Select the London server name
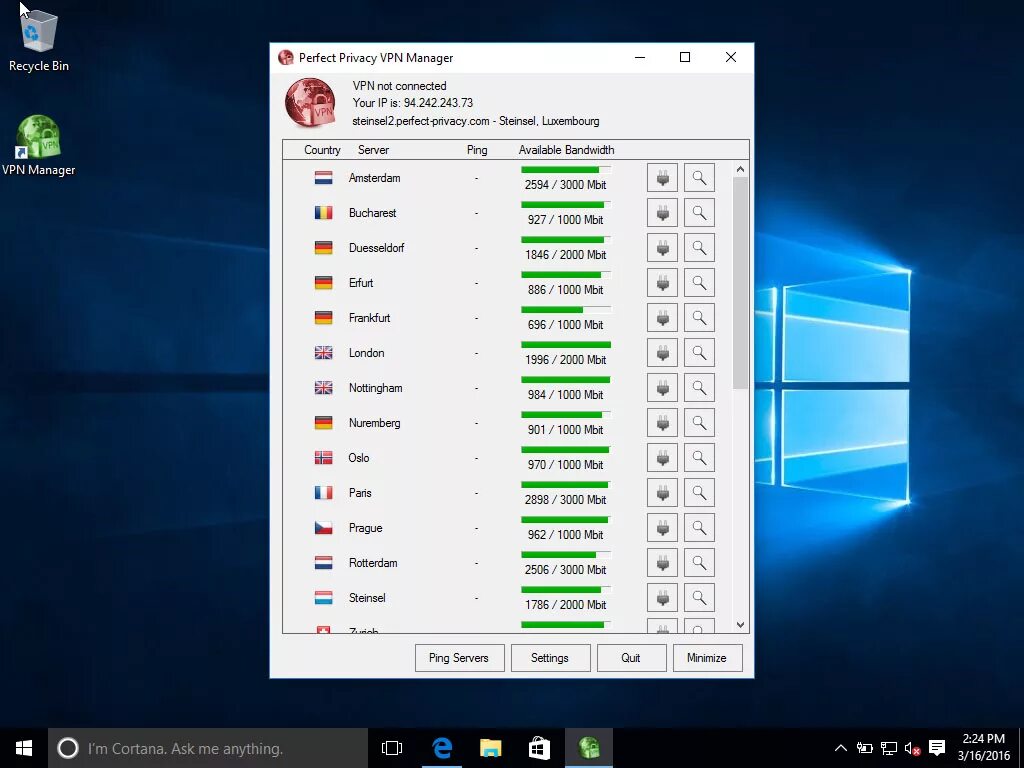 pos(366,353)
